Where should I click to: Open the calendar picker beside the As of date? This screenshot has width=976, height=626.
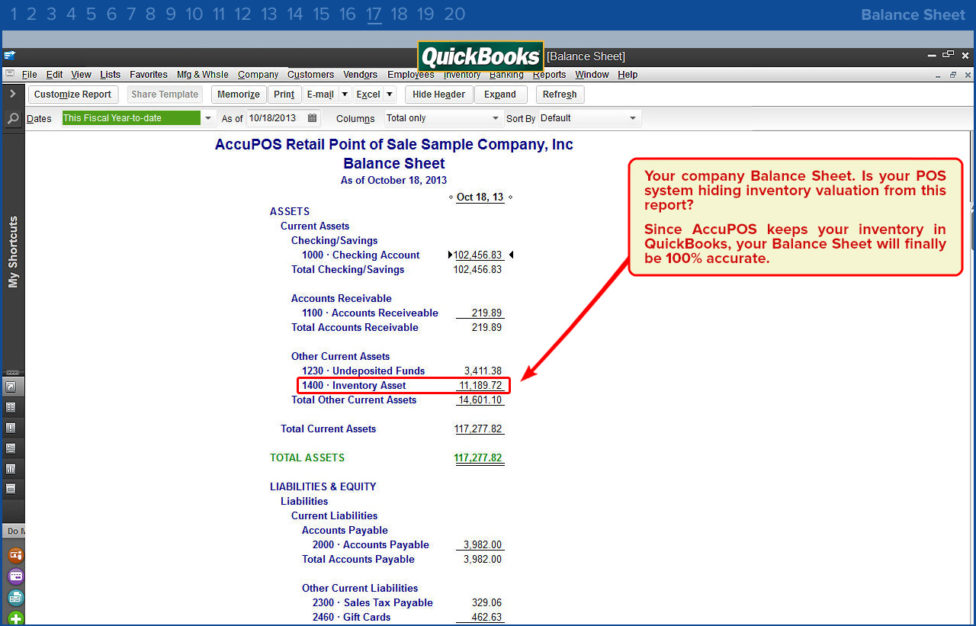pyautogui.click(x=312, y=118)
